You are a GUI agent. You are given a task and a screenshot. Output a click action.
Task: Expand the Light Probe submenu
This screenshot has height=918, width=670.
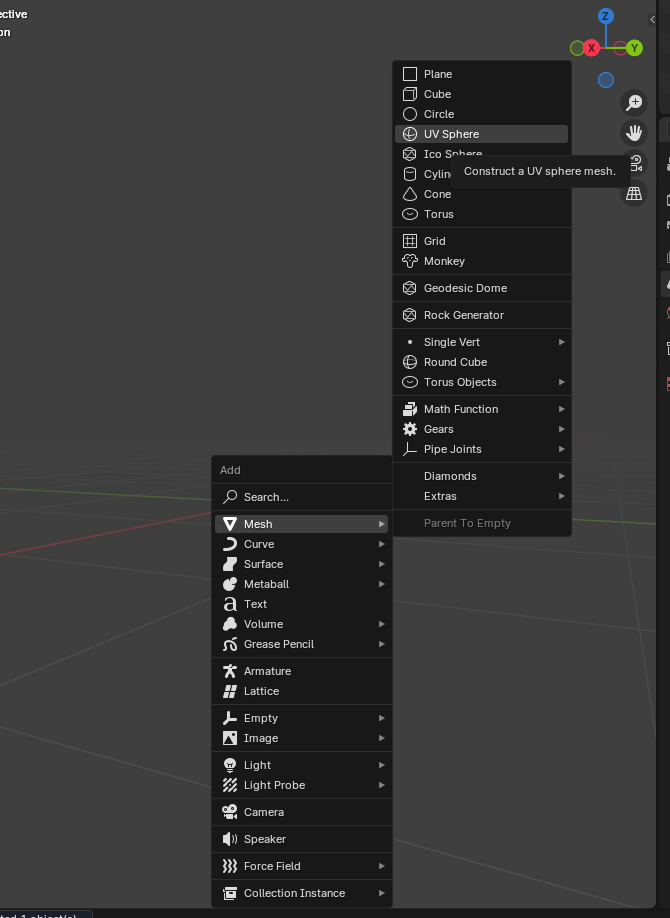(302, 785)
